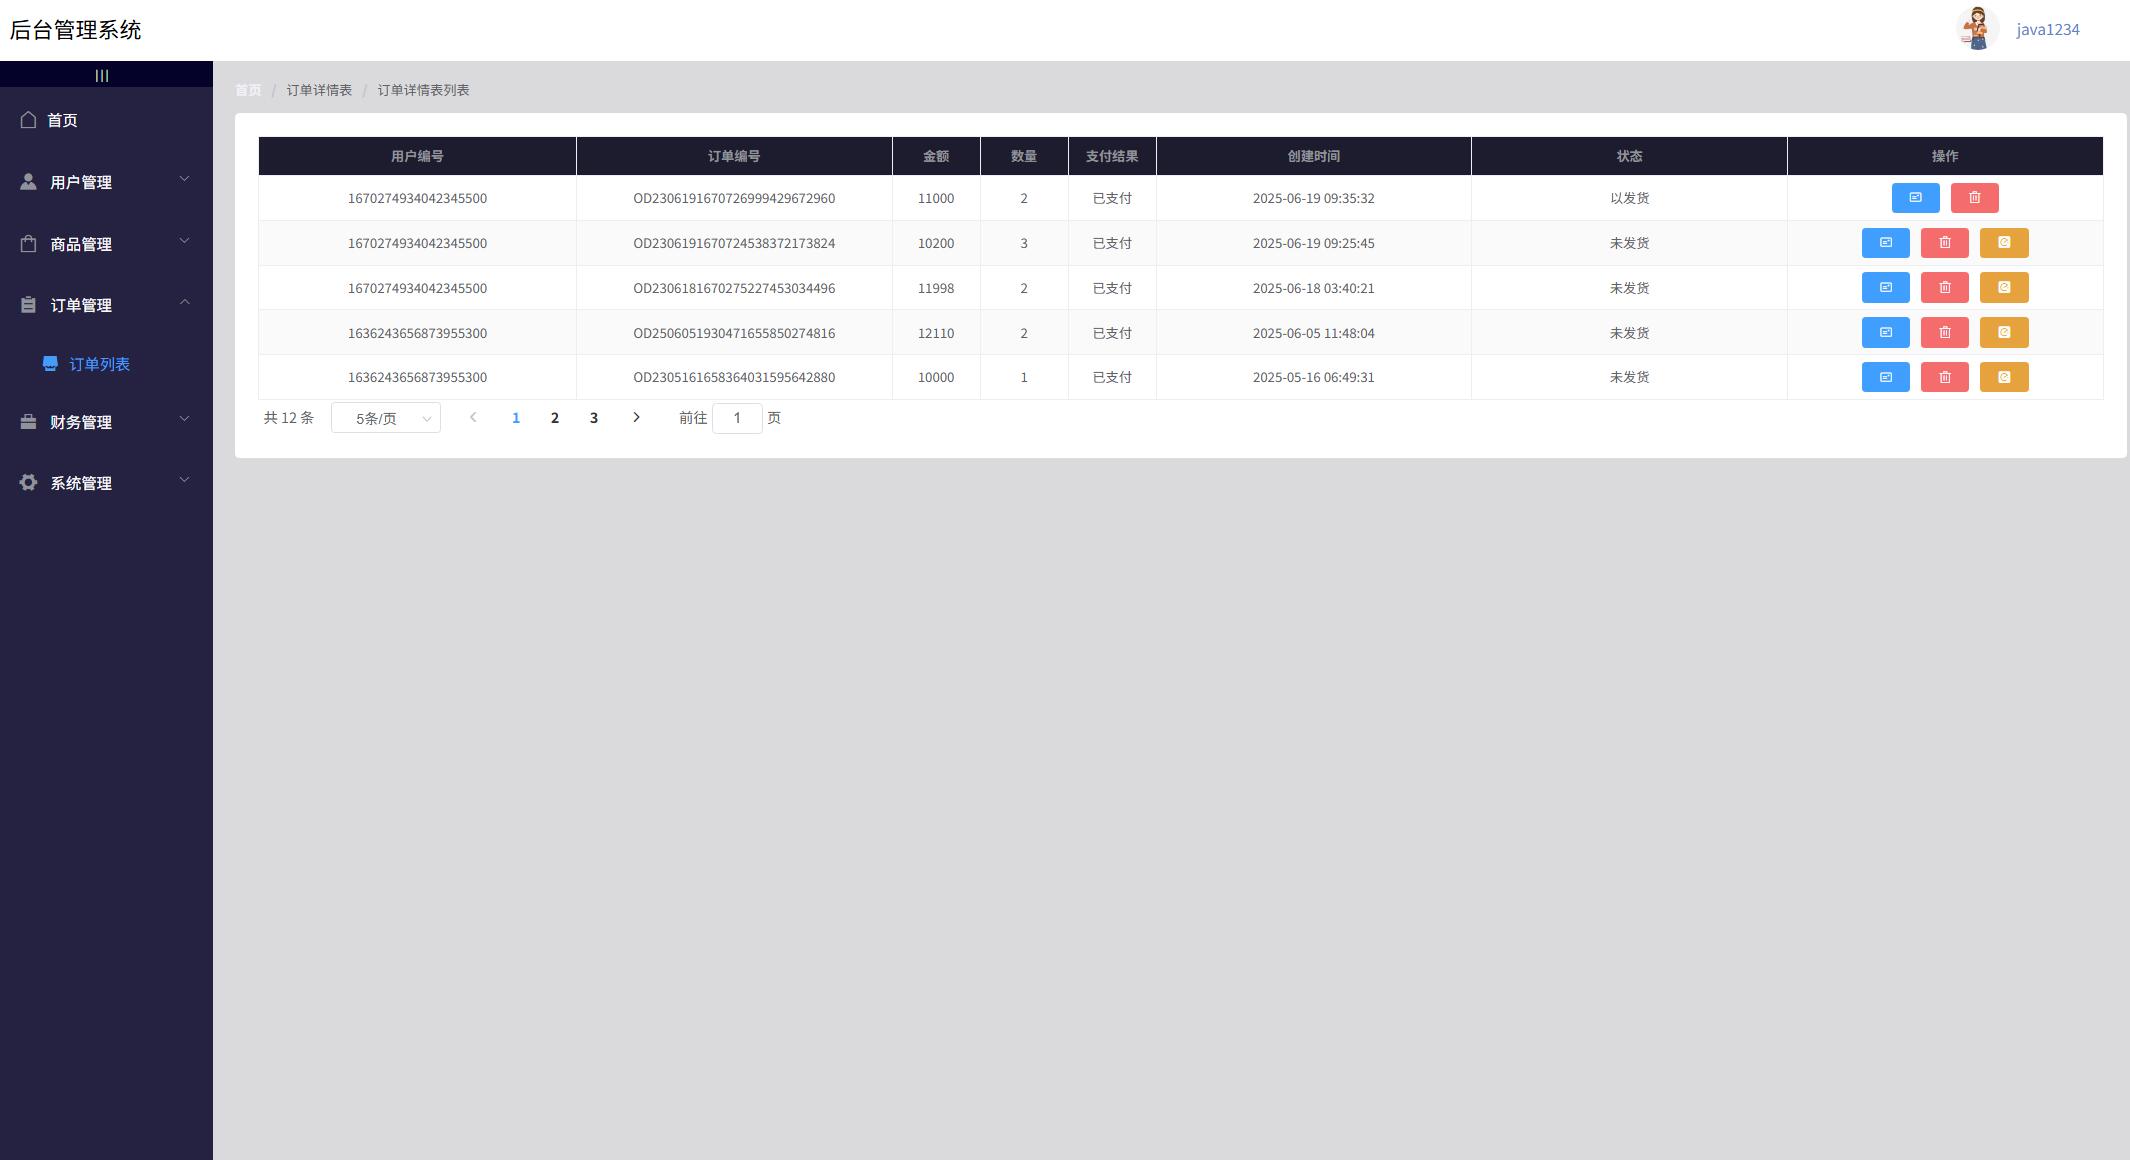Viewport: 2130px width, 1160px height.
Task: Delete the order with amount 10200
Action: [x=1944, y=243]
